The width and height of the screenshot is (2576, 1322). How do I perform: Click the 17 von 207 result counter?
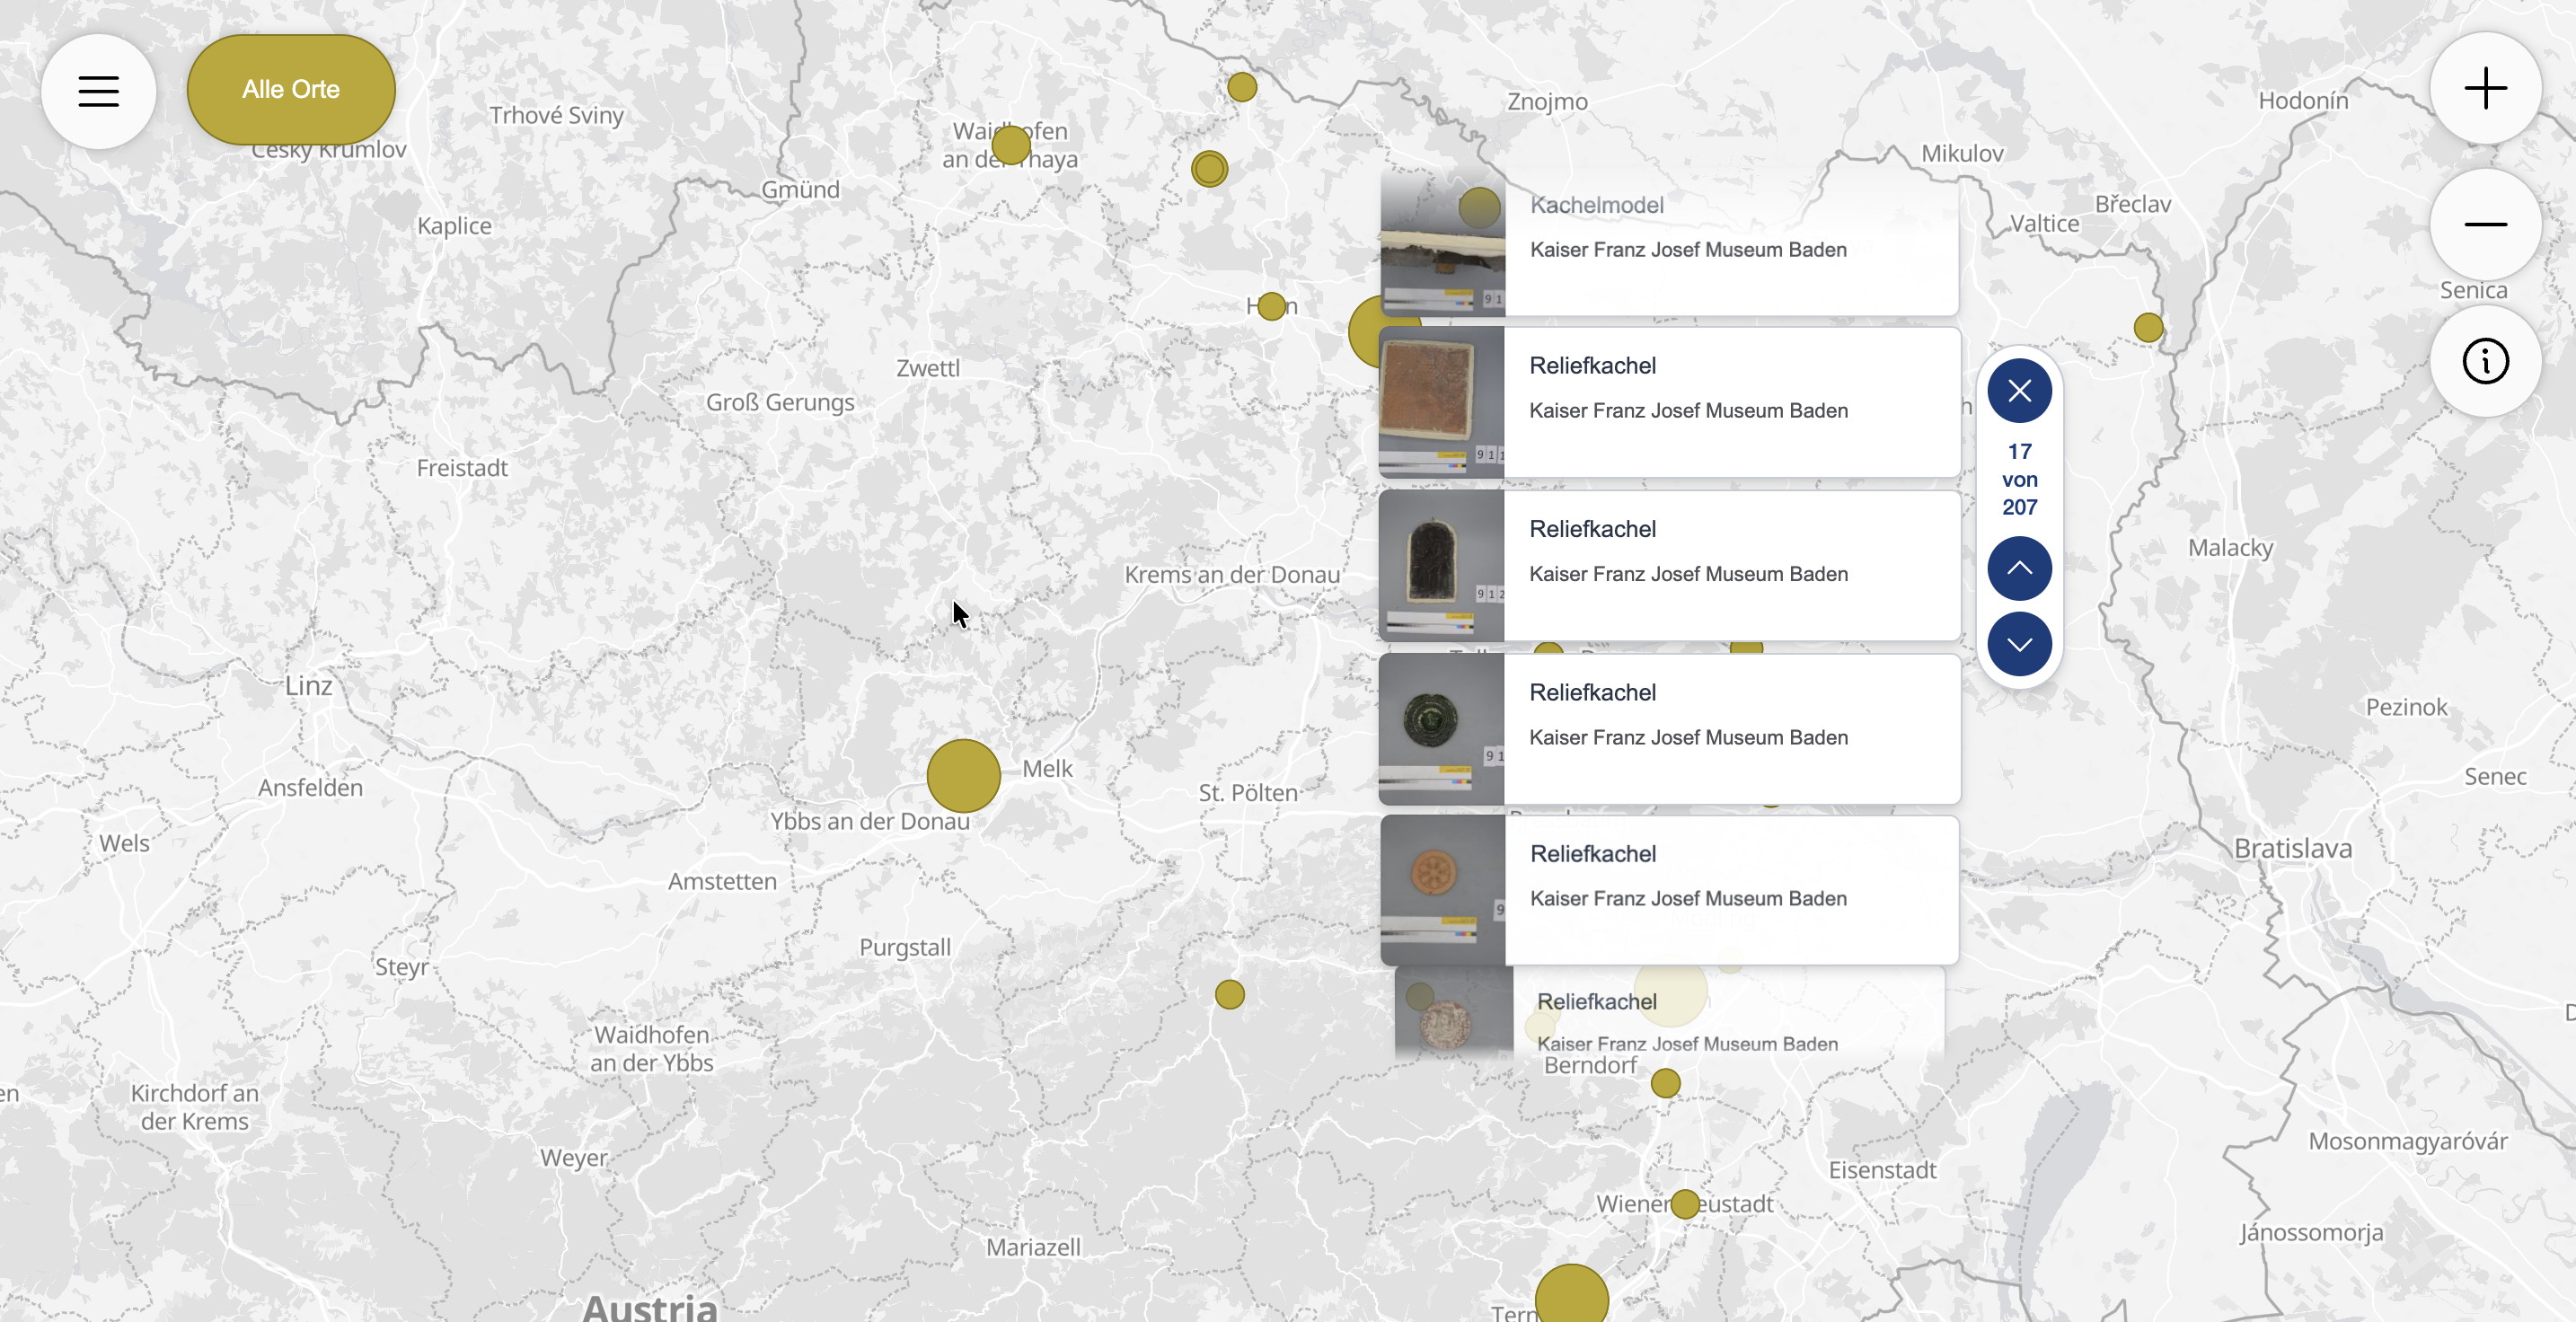(2019, 479)
